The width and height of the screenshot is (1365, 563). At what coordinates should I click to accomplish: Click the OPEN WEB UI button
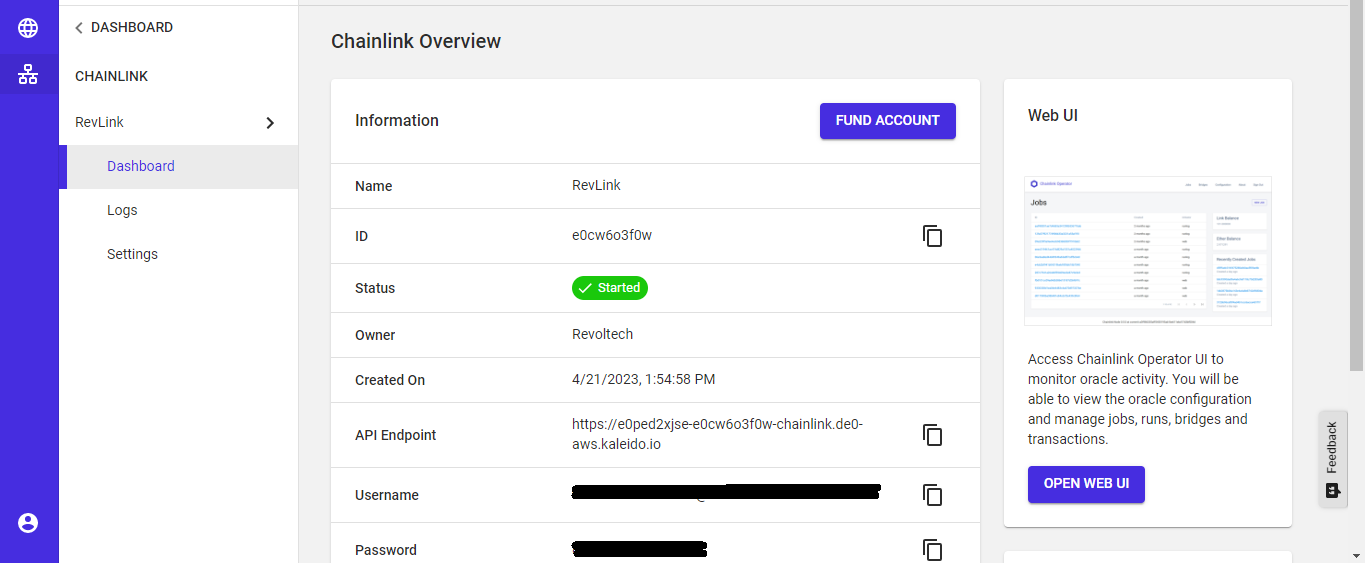pos(1086,484)
